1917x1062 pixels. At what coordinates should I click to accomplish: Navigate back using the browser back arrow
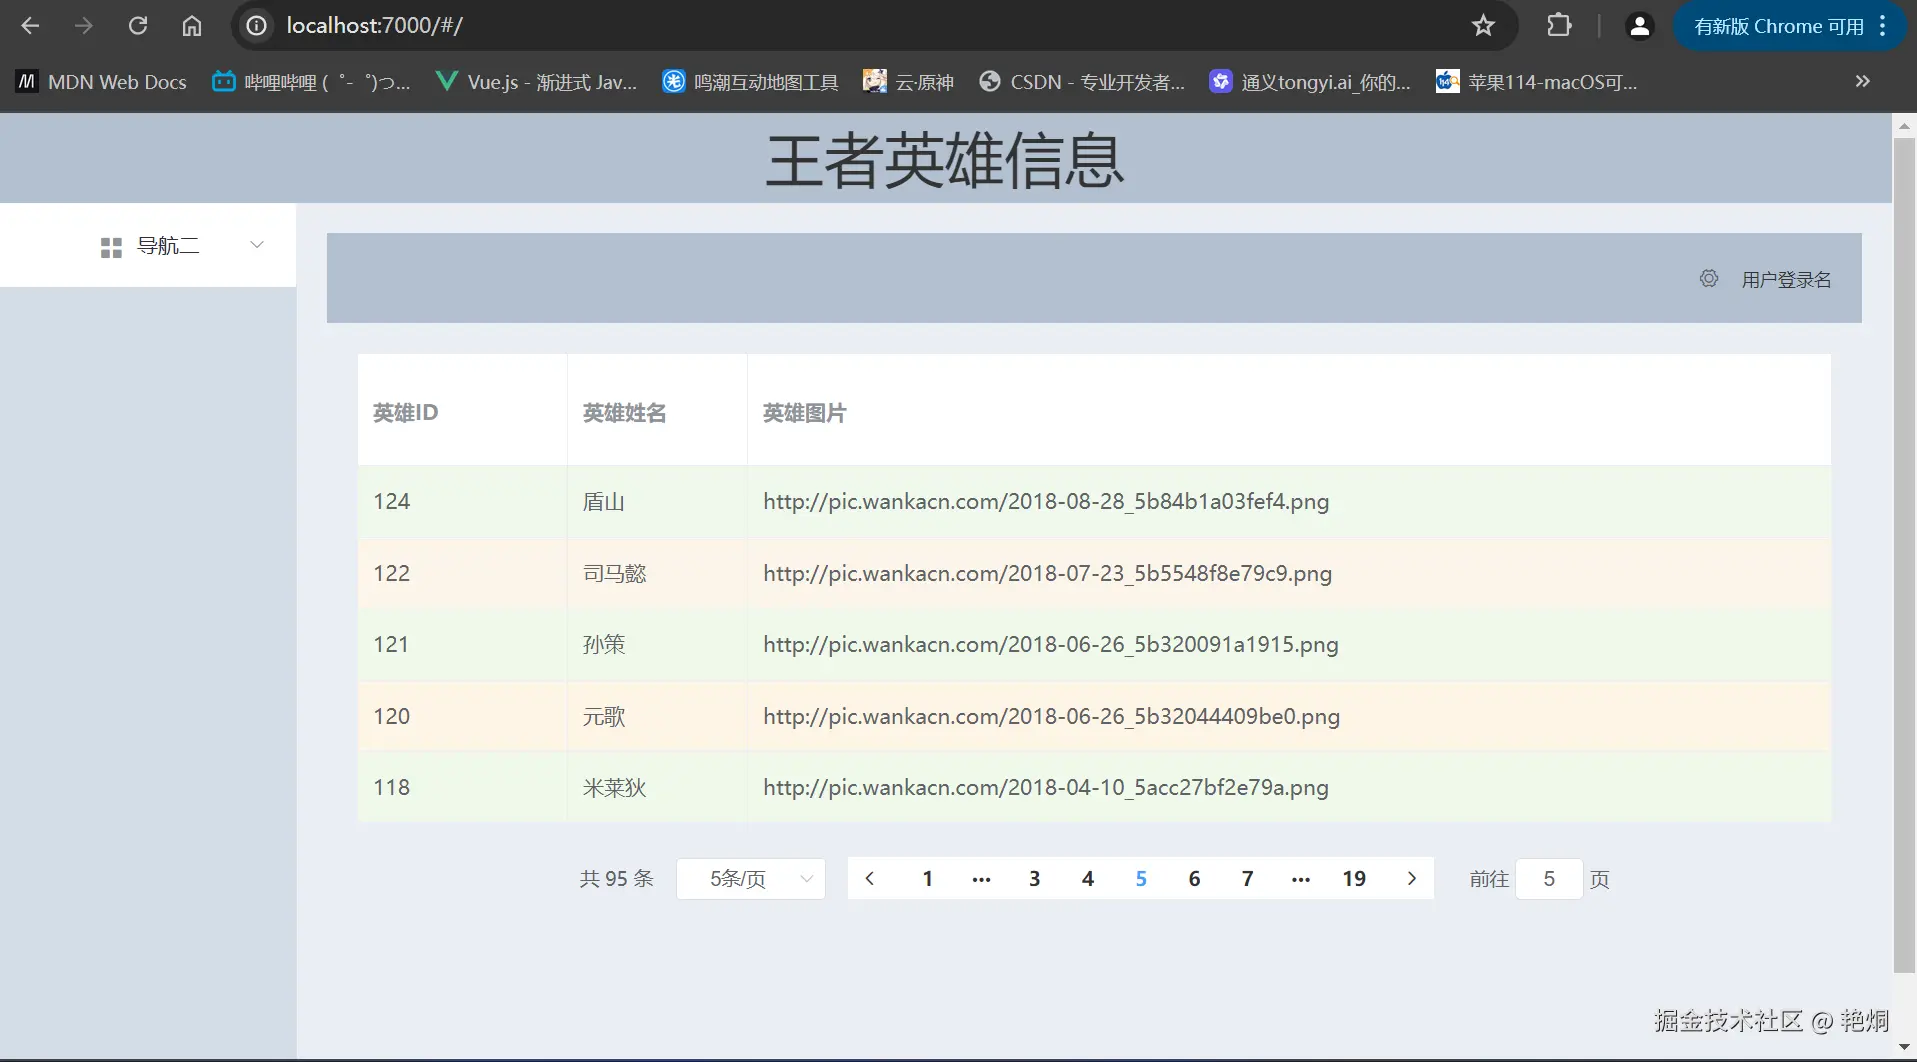pyautogui.click(x=30, y=25)
